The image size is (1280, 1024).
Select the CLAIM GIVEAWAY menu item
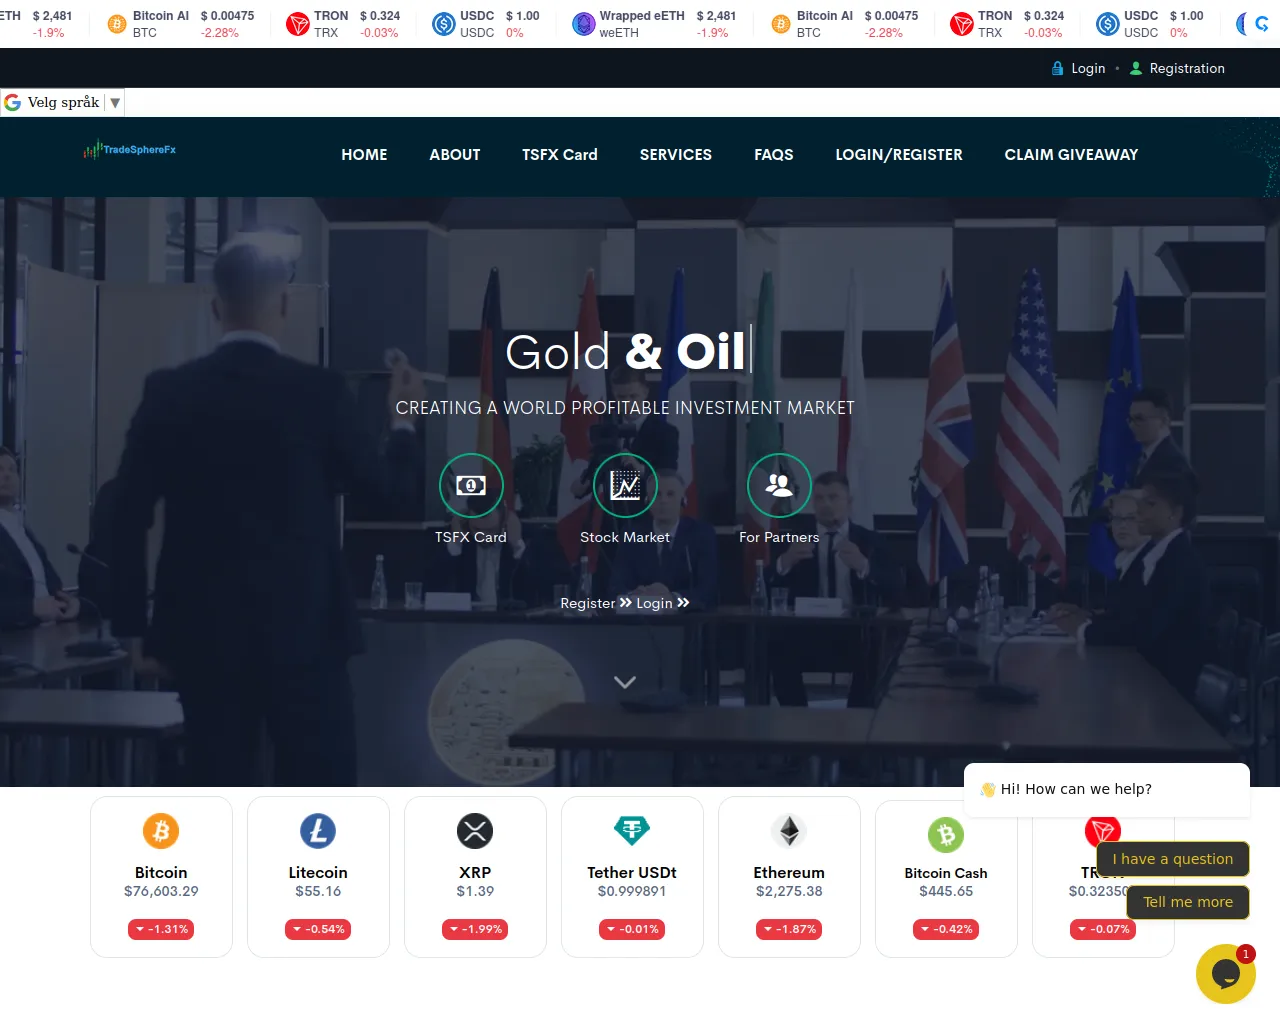point(1071,155)
